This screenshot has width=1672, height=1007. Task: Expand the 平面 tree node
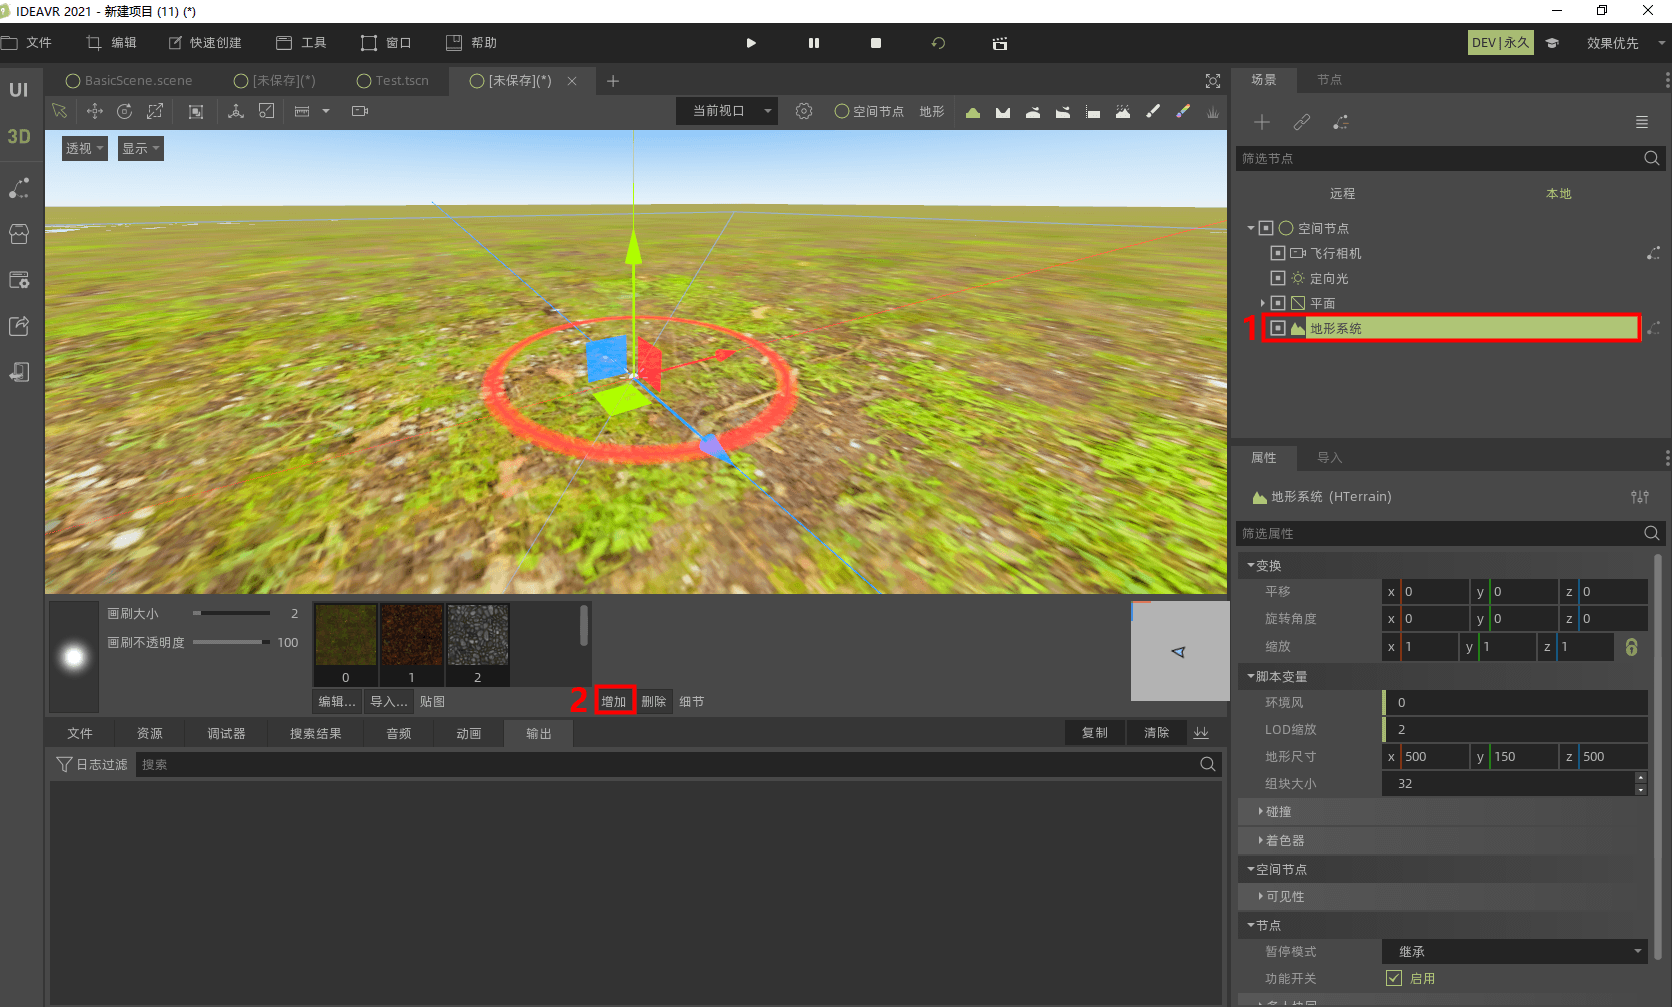(1263, 303)
